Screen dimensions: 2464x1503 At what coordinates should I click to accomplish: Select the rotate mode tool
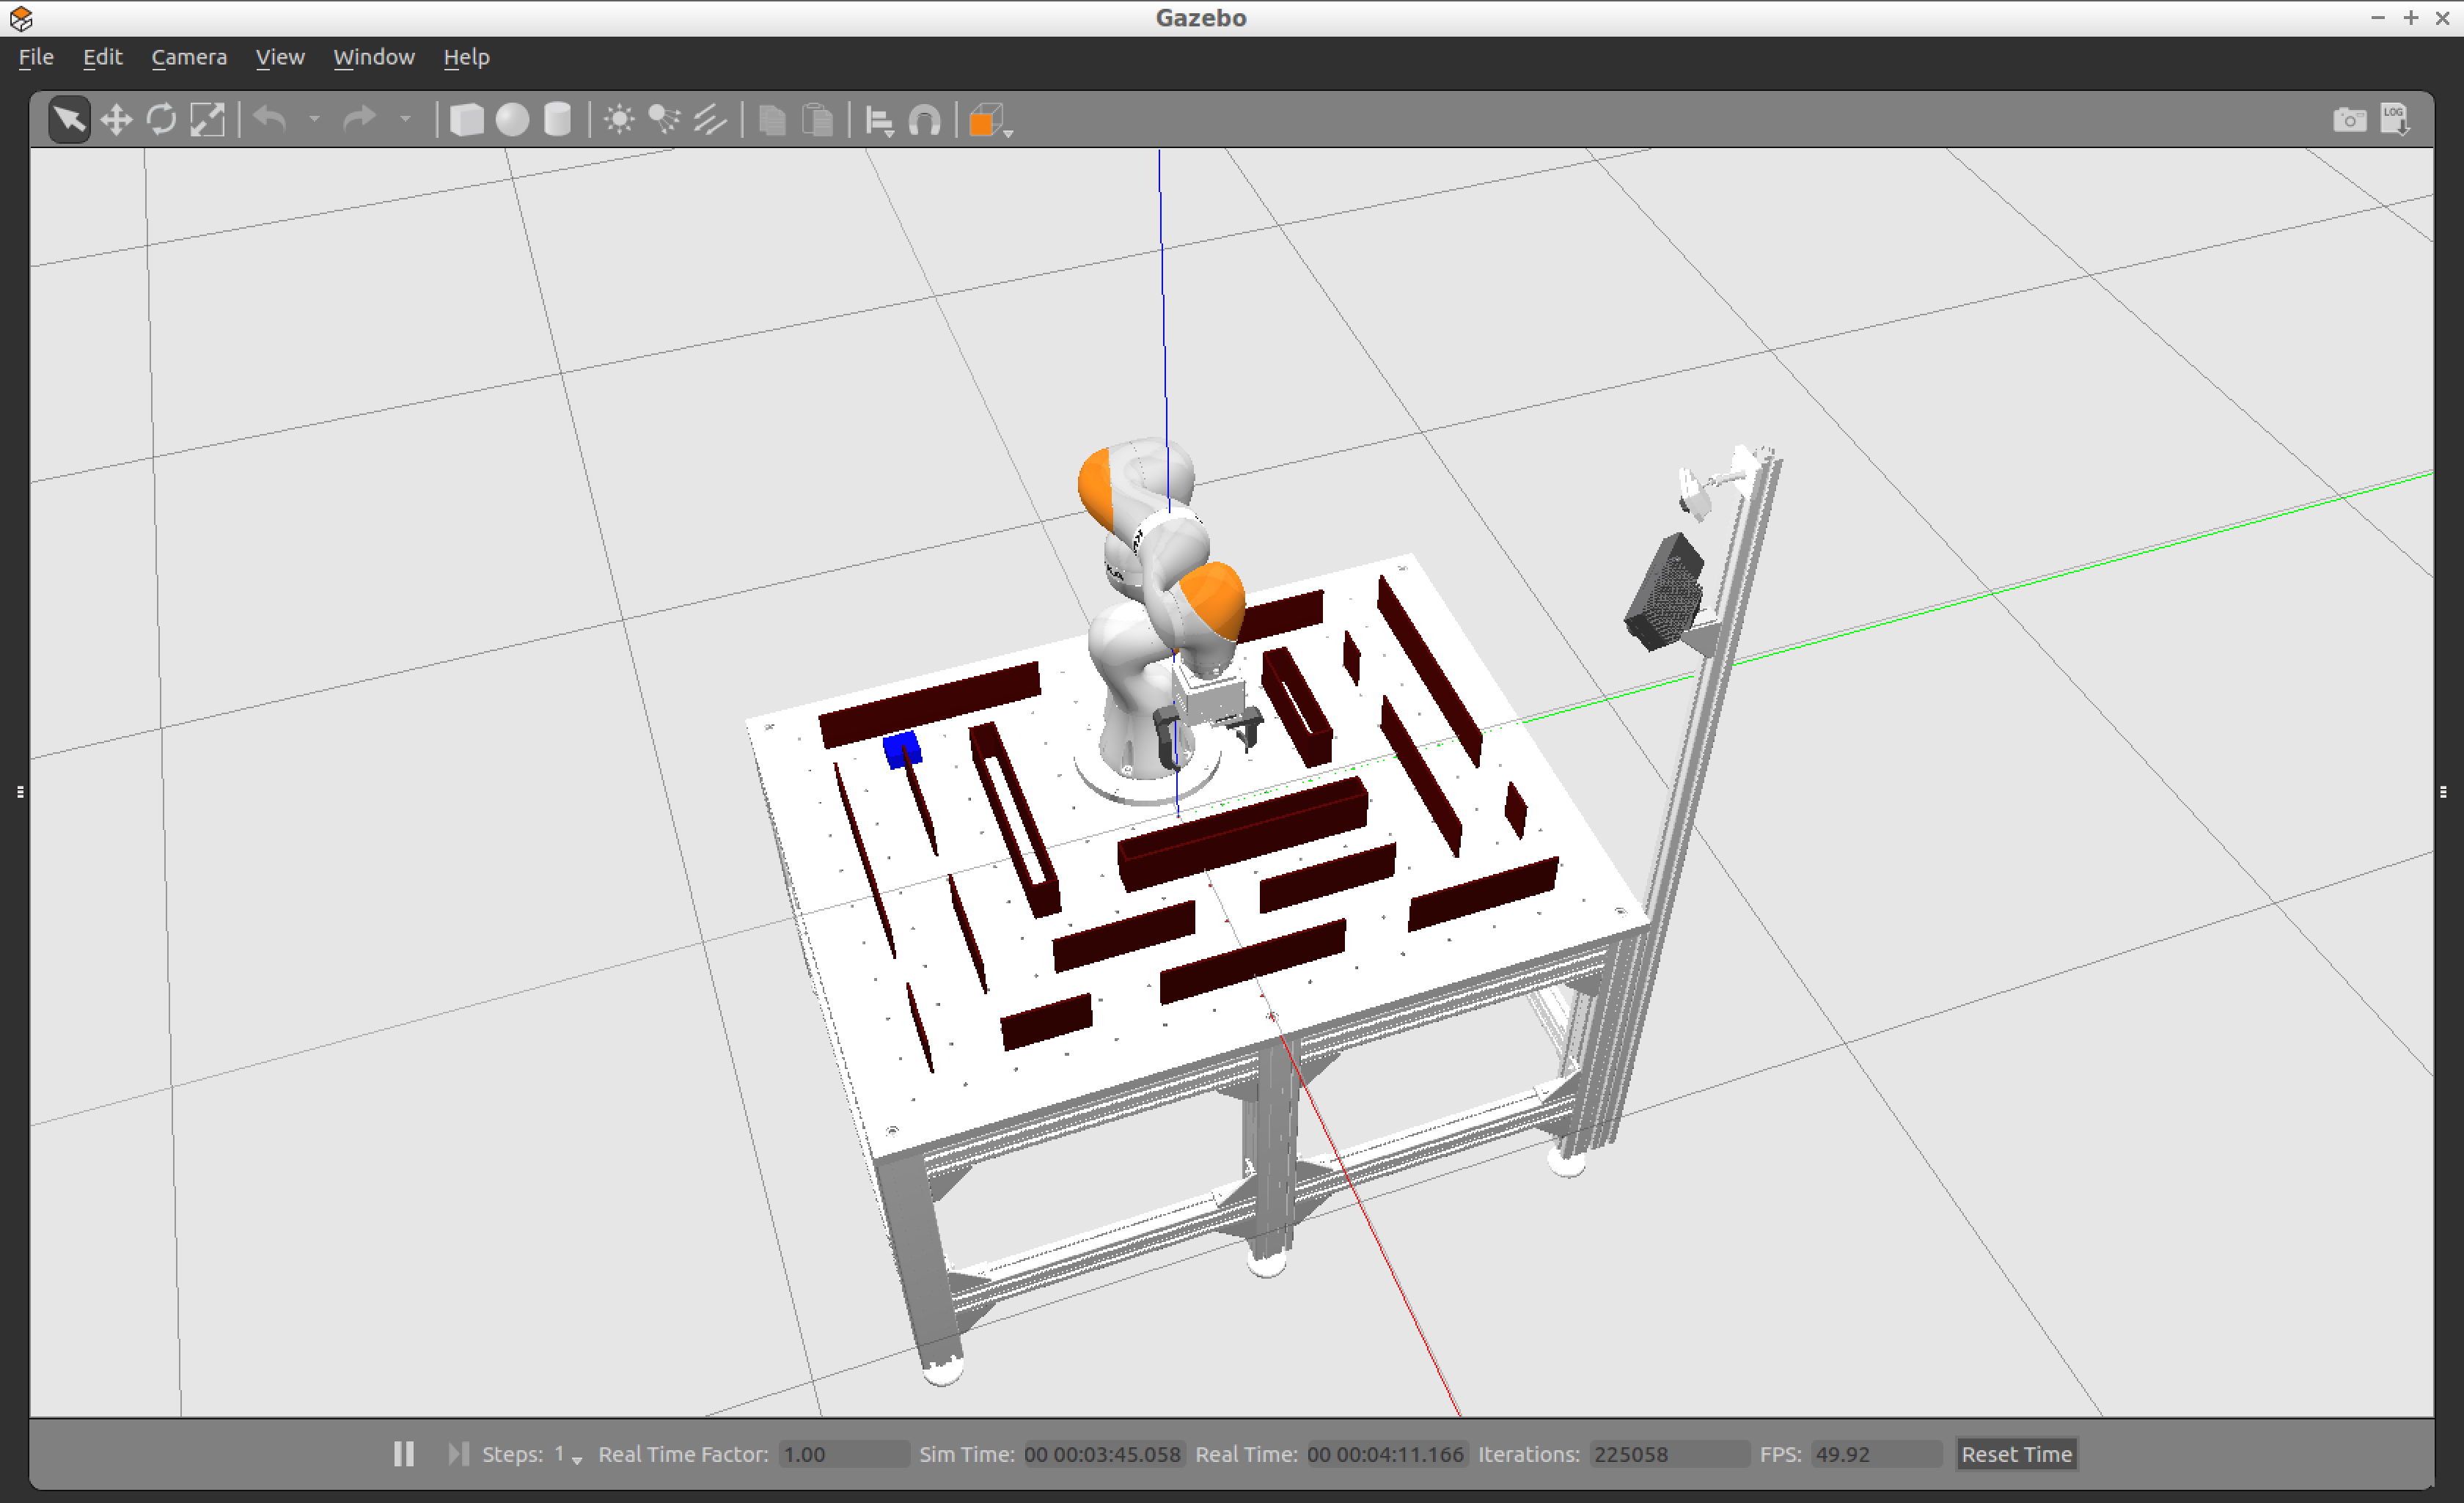coord(161,120)
